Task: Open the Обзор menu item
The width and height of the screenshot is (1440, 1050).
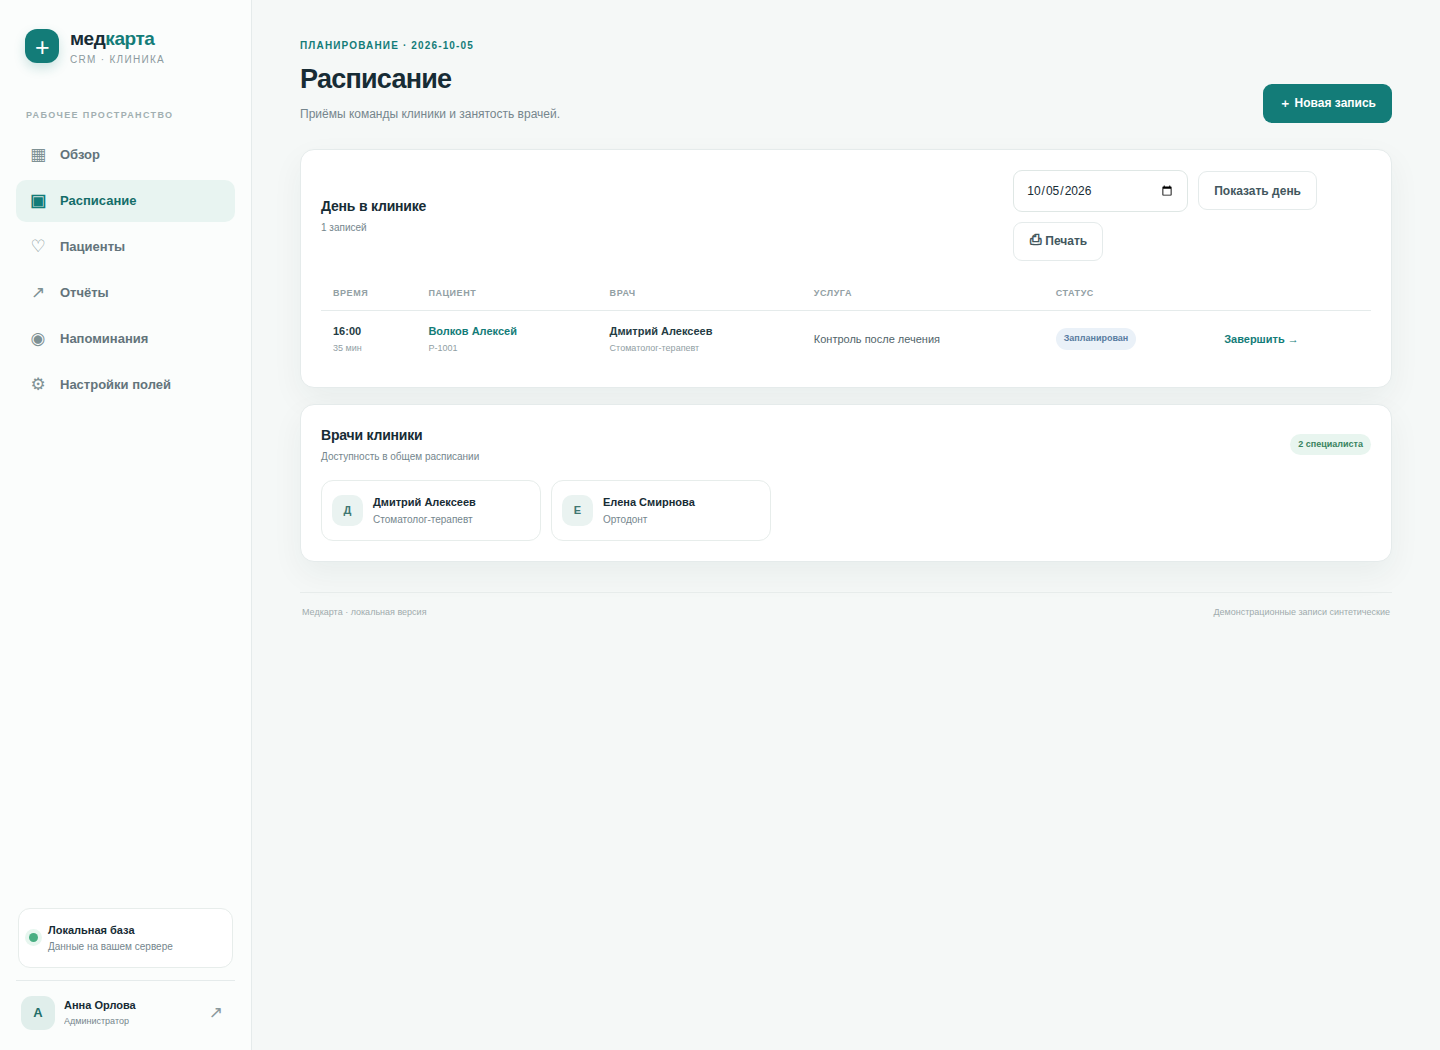Action: pyautogui.click(x=125, y=155)
